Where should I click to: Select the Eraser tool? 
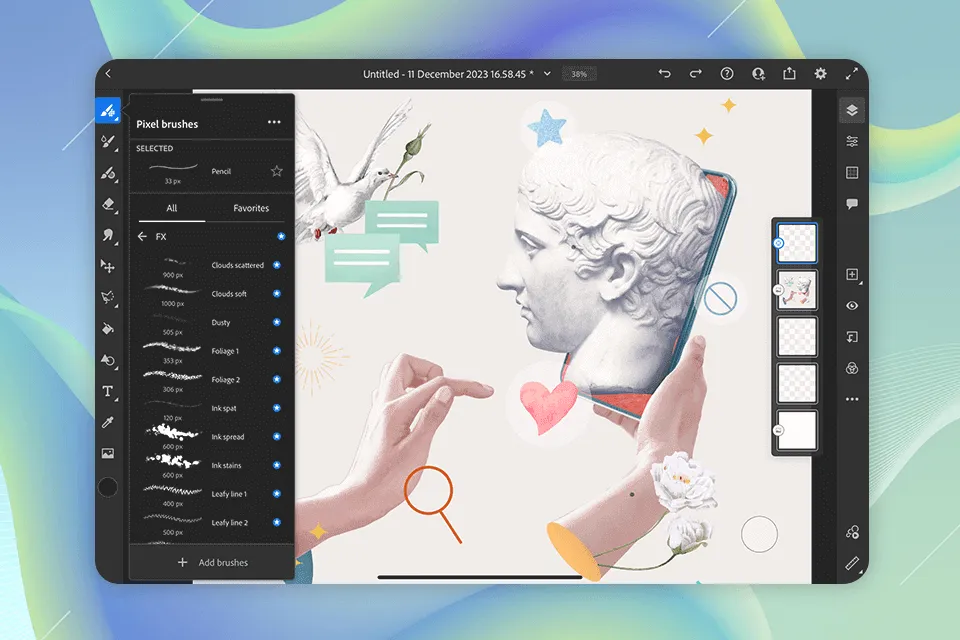coord(108,204)
